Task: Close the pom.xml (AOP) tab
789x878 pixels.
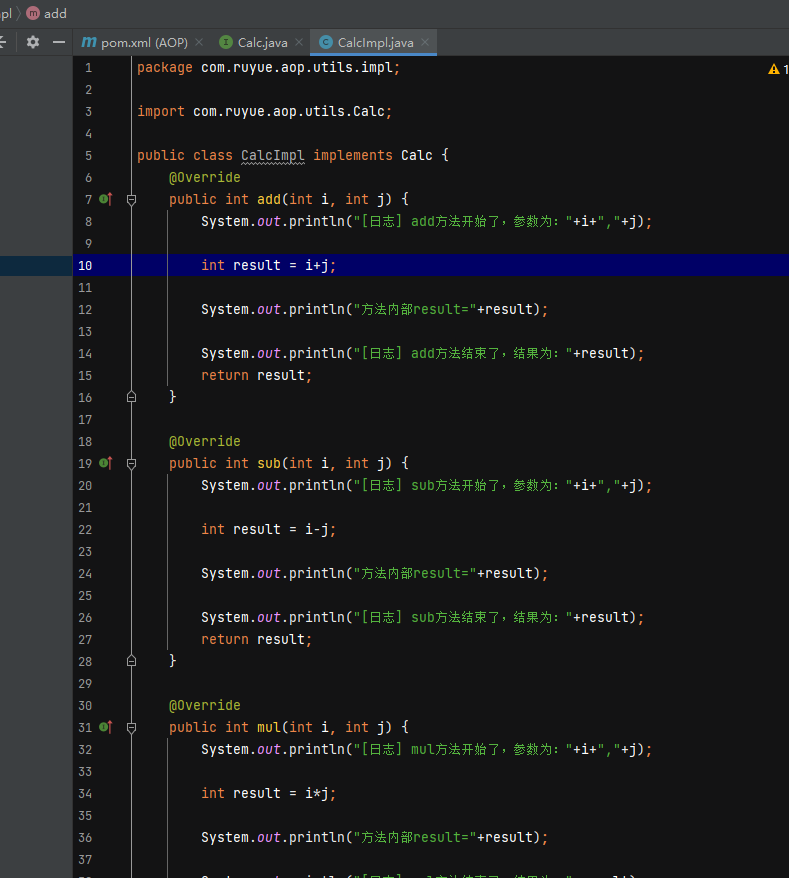Action: [x=198, y=42]
